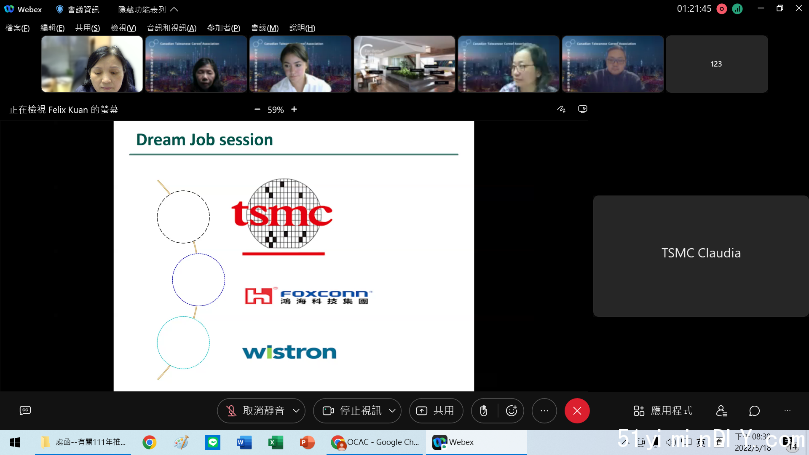Open Microsoft Excel in taskbar
The height and width of the screenshot is (455, 809).
[x=276, y=442]
